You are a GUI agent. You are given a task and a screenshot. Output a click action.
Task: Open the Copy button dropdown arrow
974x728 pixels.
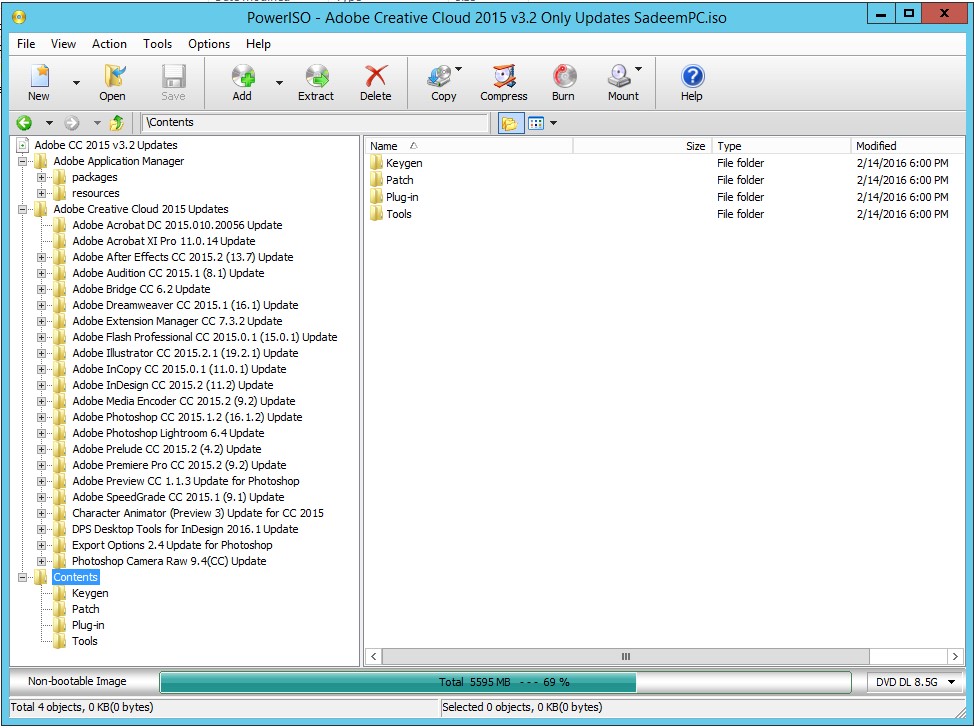click(x=458, y=69)
